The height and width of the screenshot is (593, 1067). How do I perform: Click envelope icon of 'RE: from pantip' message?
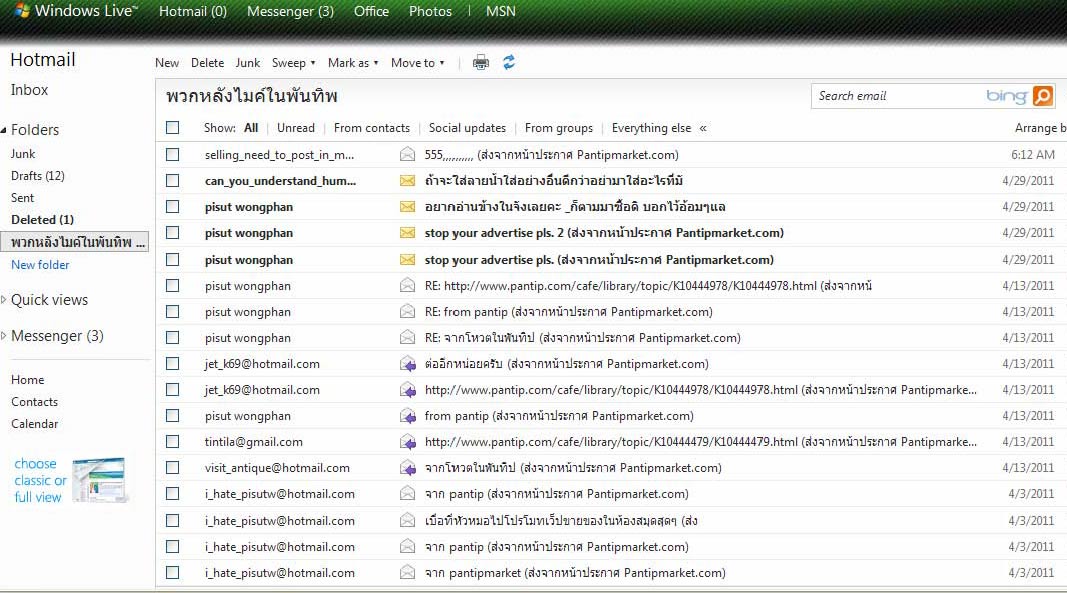coord(407,312)
